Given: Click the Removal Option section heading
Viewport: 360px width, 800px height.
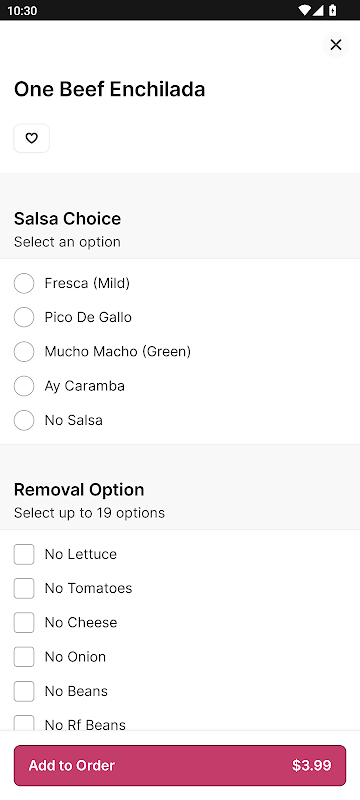Looking at the screenshot, I should coord(79,489).
